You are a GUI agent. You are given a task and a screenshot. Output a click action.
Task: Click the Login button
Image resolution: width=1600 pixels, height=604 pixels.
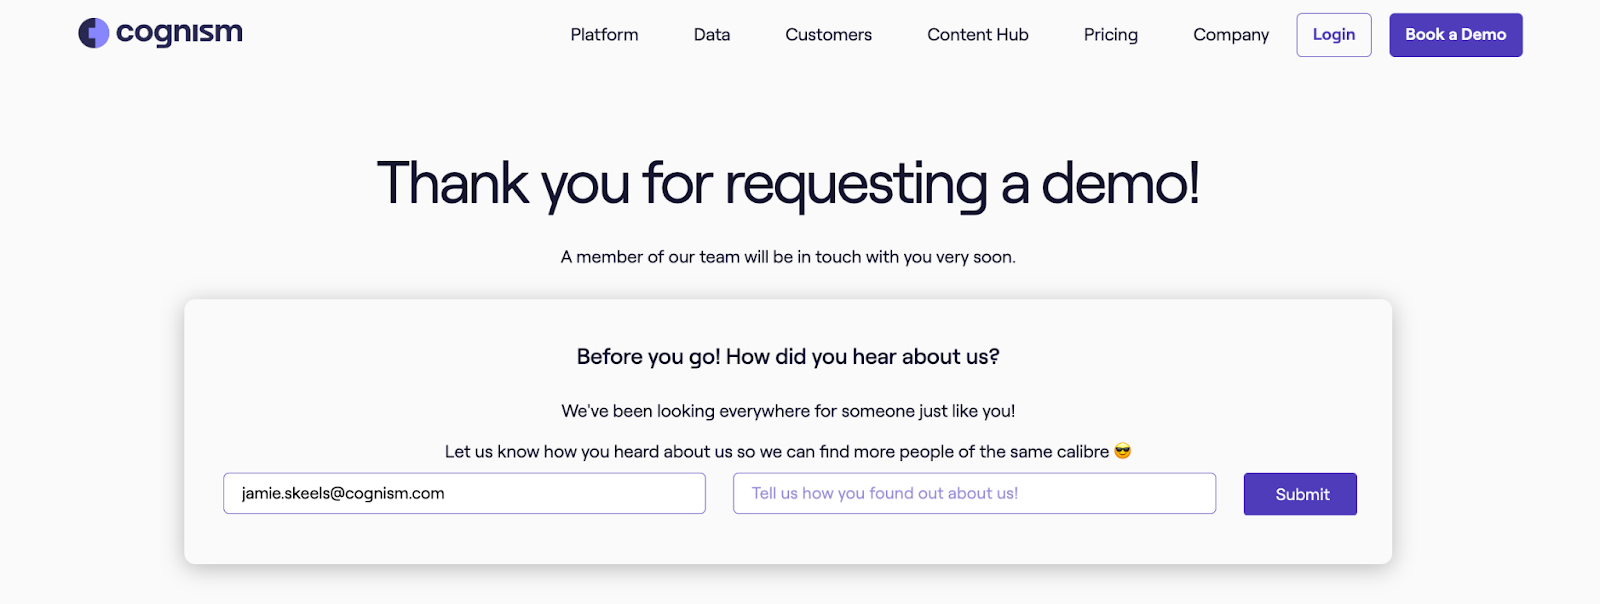(1334, 35)
